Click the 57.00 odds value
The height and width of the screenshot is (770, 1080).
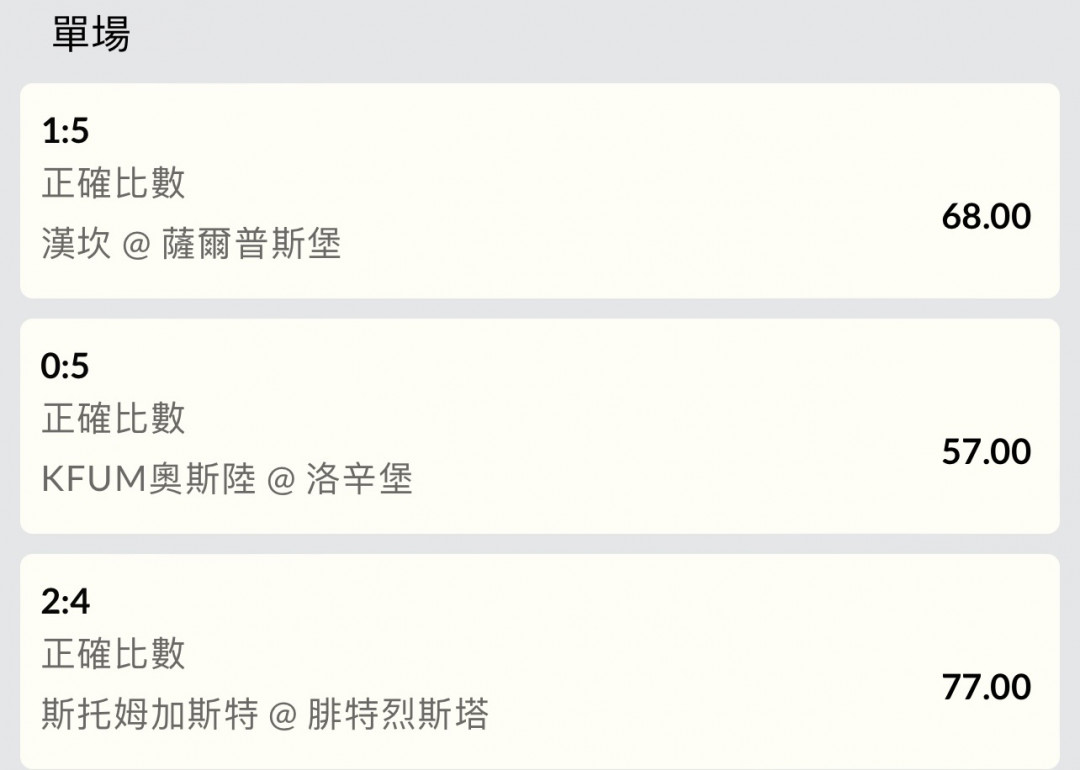point(985,451)
